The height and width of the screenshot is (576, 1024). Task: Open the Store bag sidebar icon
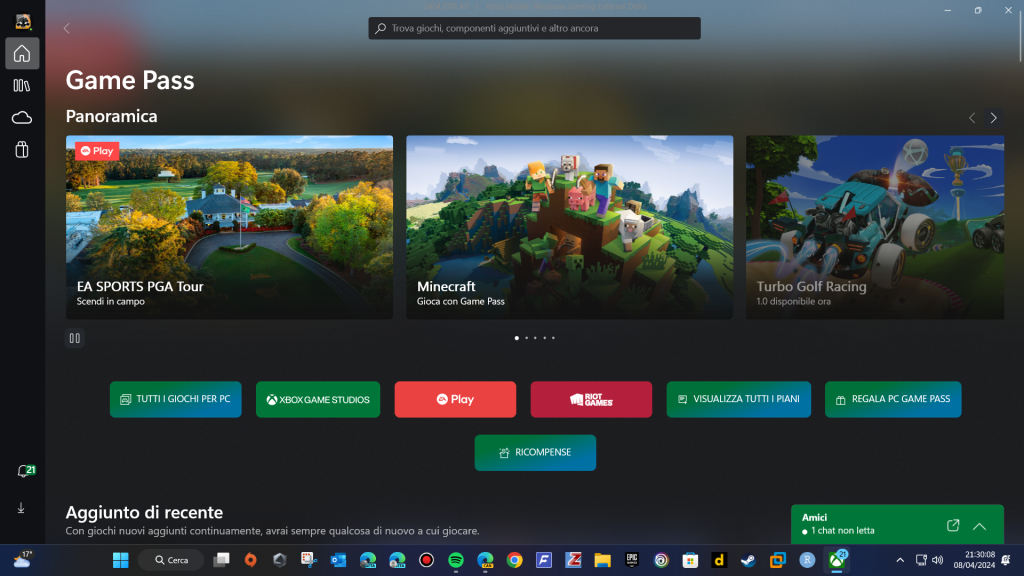tap(22, 150)
